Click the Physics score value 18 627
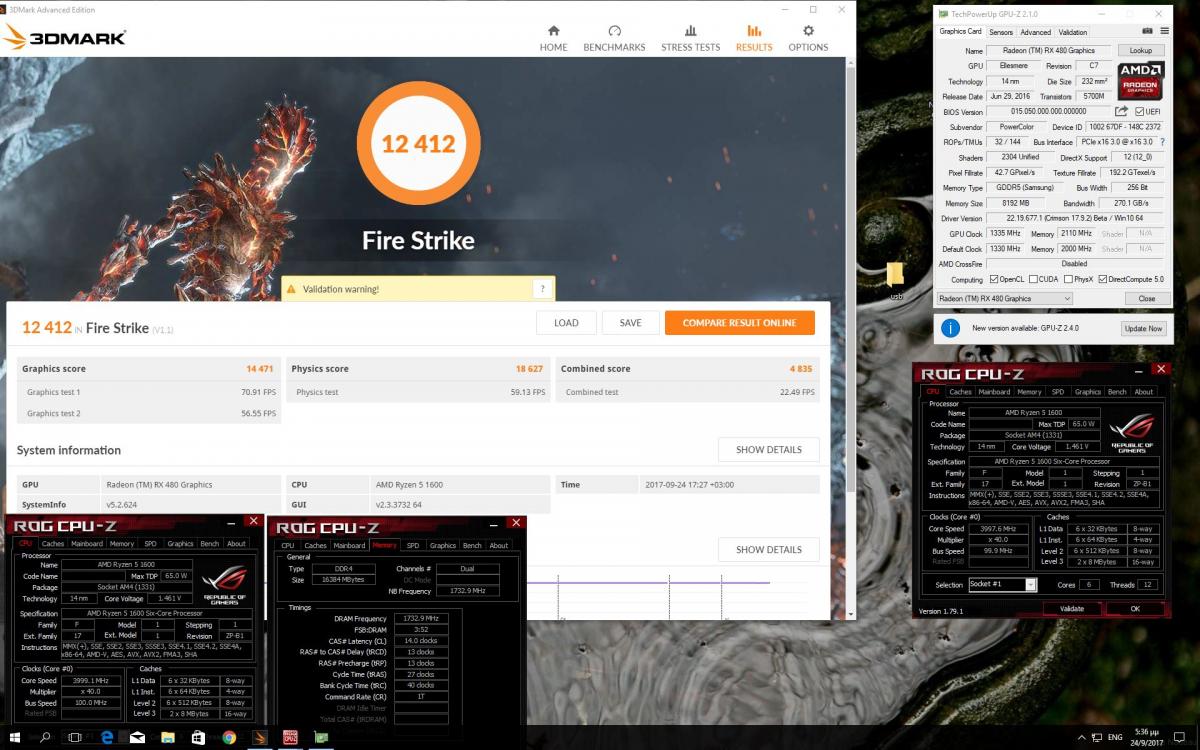 [530, 369]
